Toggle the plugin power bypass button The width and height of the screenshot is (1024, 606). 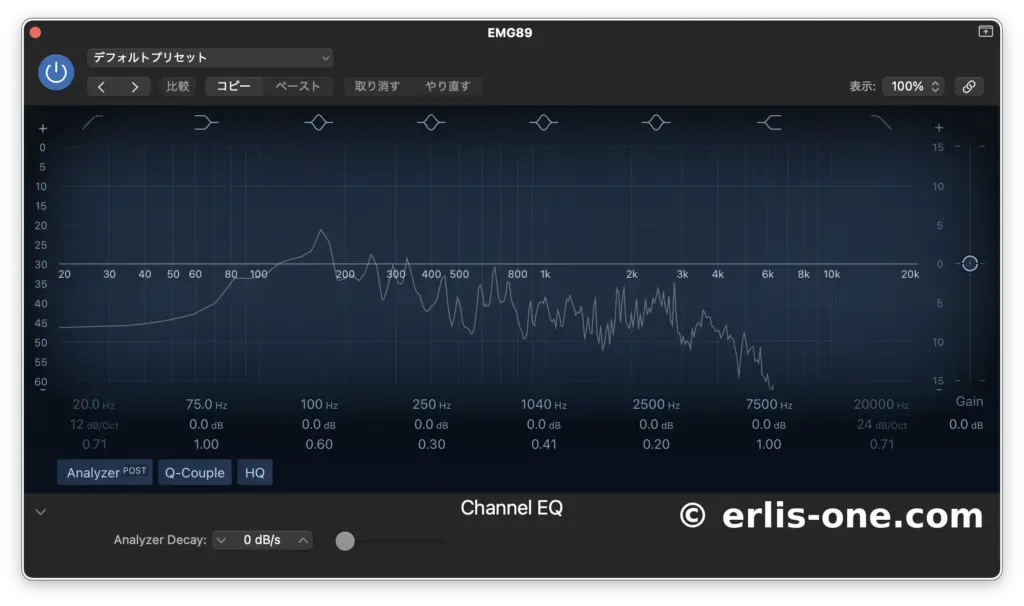click(x=56, y=72)
